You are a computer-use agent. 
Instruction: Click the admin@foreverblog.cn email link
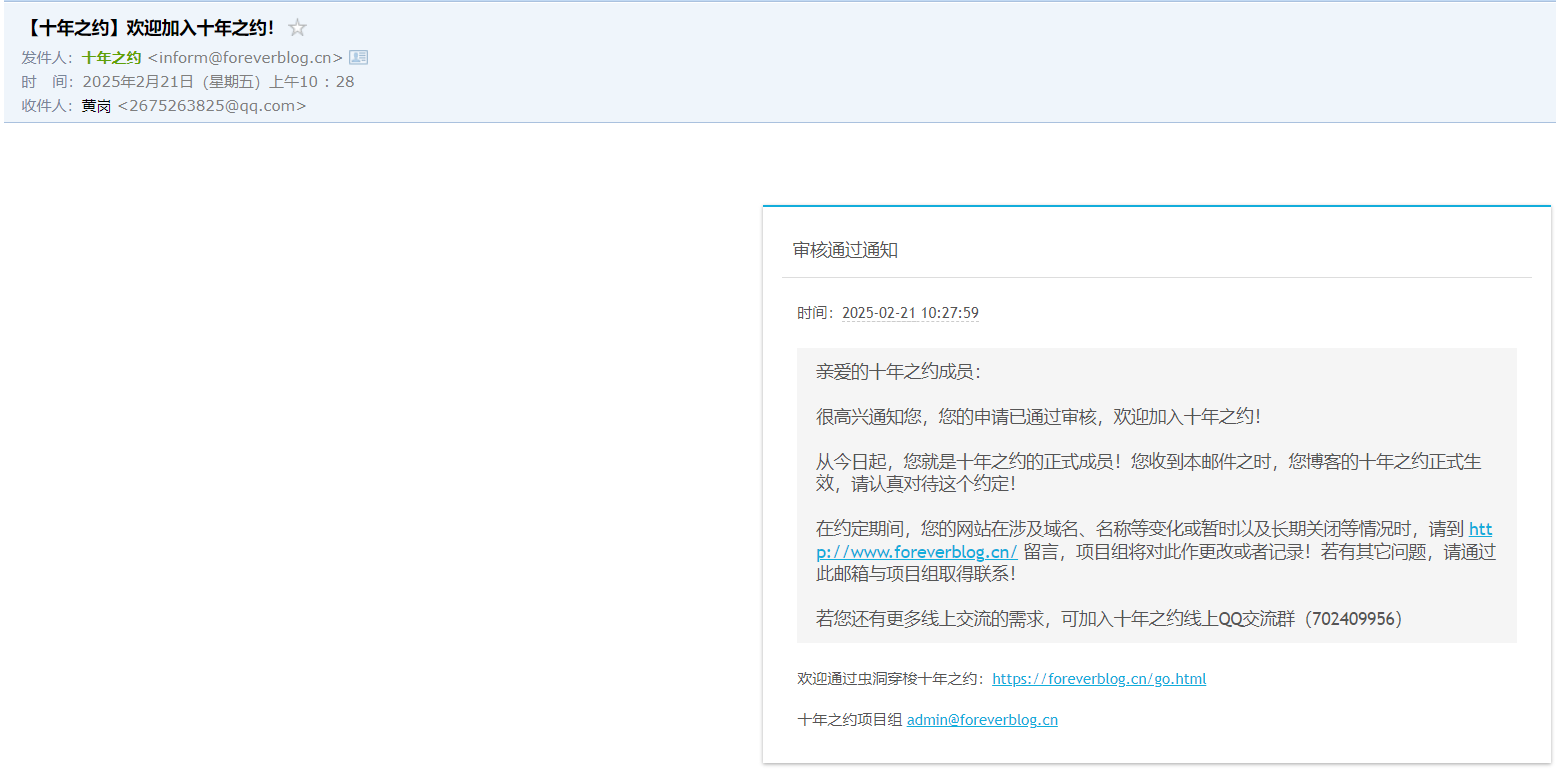982,720
